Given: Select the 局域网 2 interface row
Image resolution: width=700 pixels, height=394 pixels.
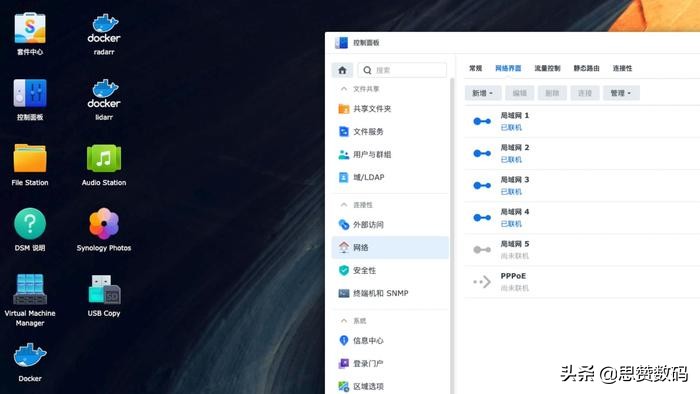Looking at the screenshot, I should coord(582,153).
